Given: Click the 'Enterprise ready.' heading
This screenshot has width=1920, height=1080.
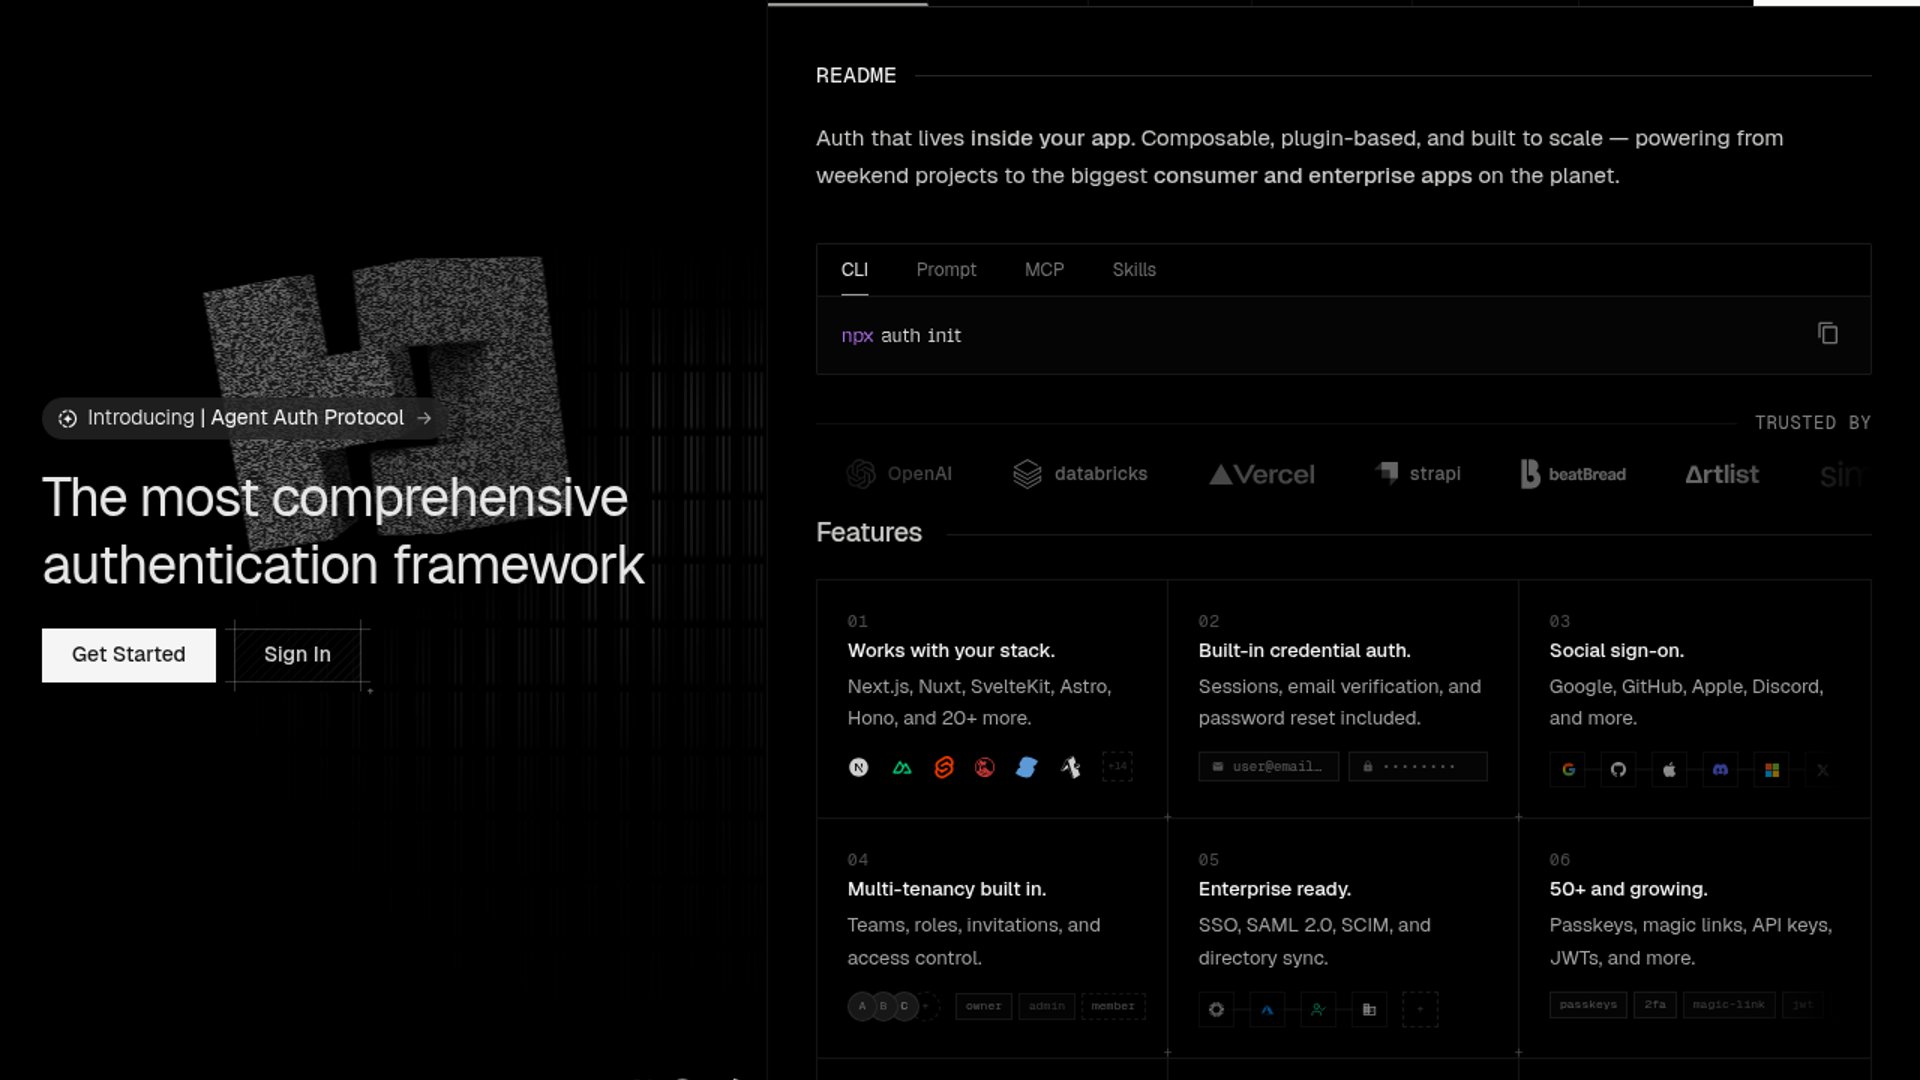Looking at the screenshot, I should [x=1274, y=889].
